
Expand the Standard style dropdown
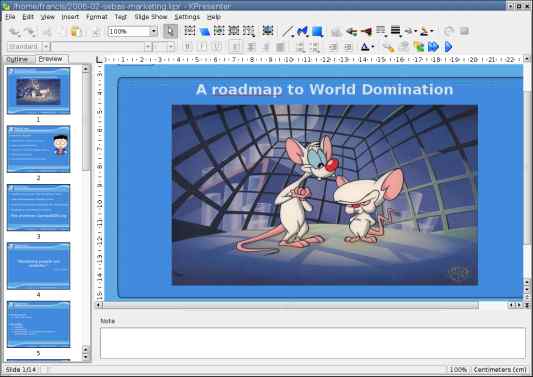point(46,47)
